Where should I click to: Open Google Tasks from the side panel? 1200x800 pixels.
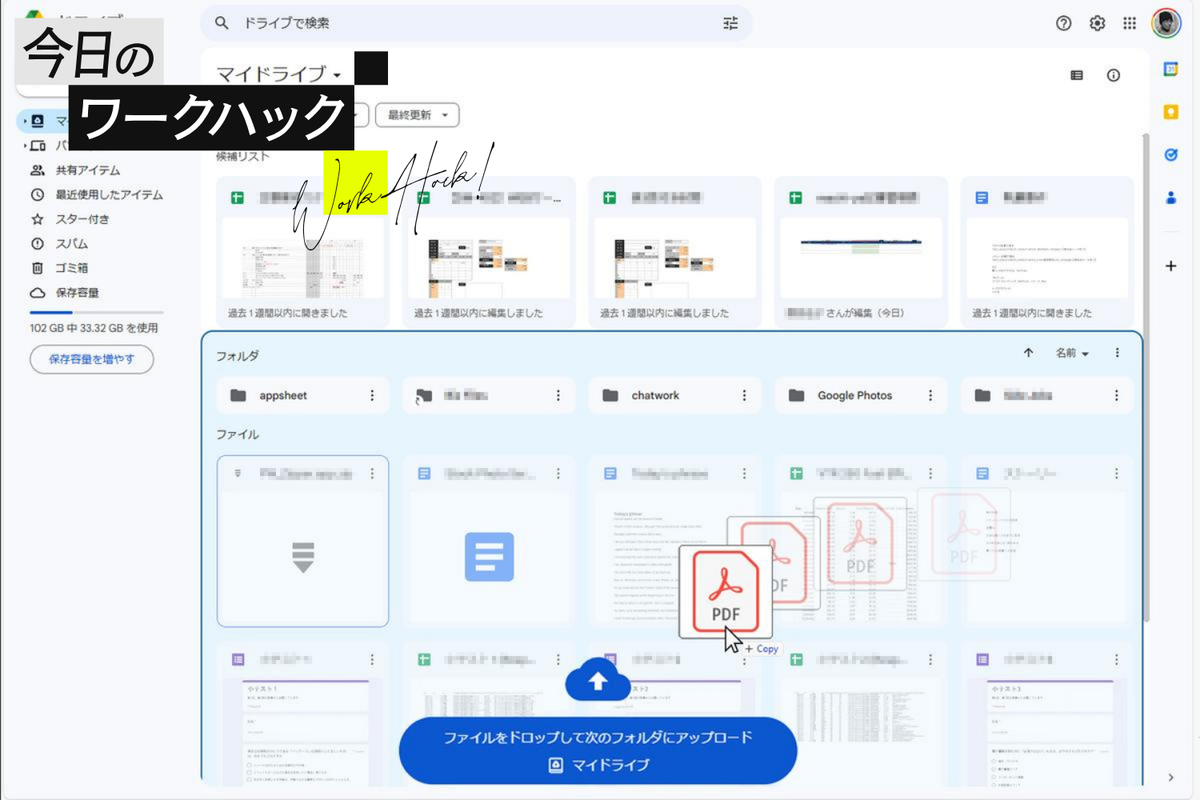click(x=1171, y=152)
